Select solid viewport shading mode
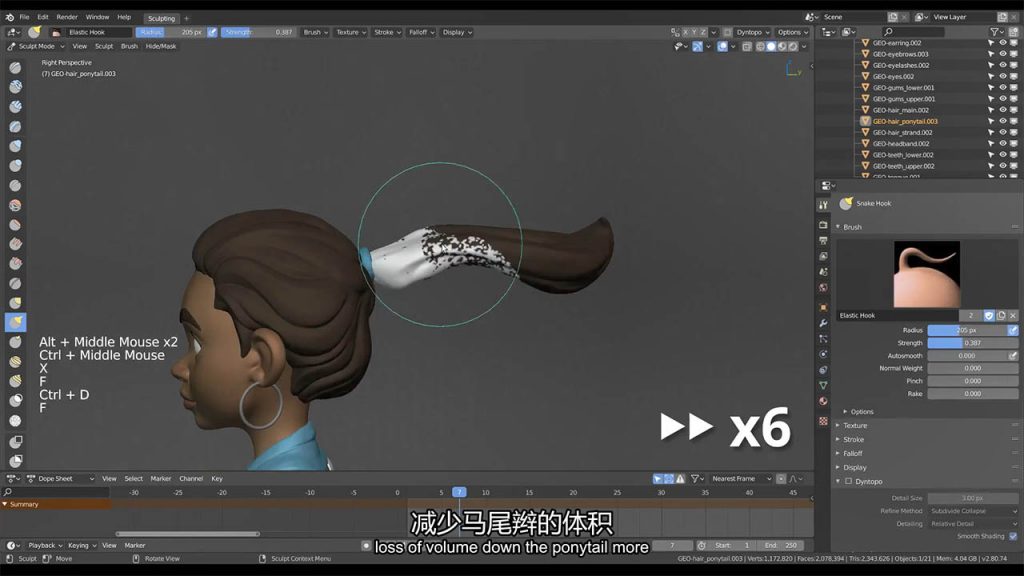The image size is (1024, 576). 771,46
